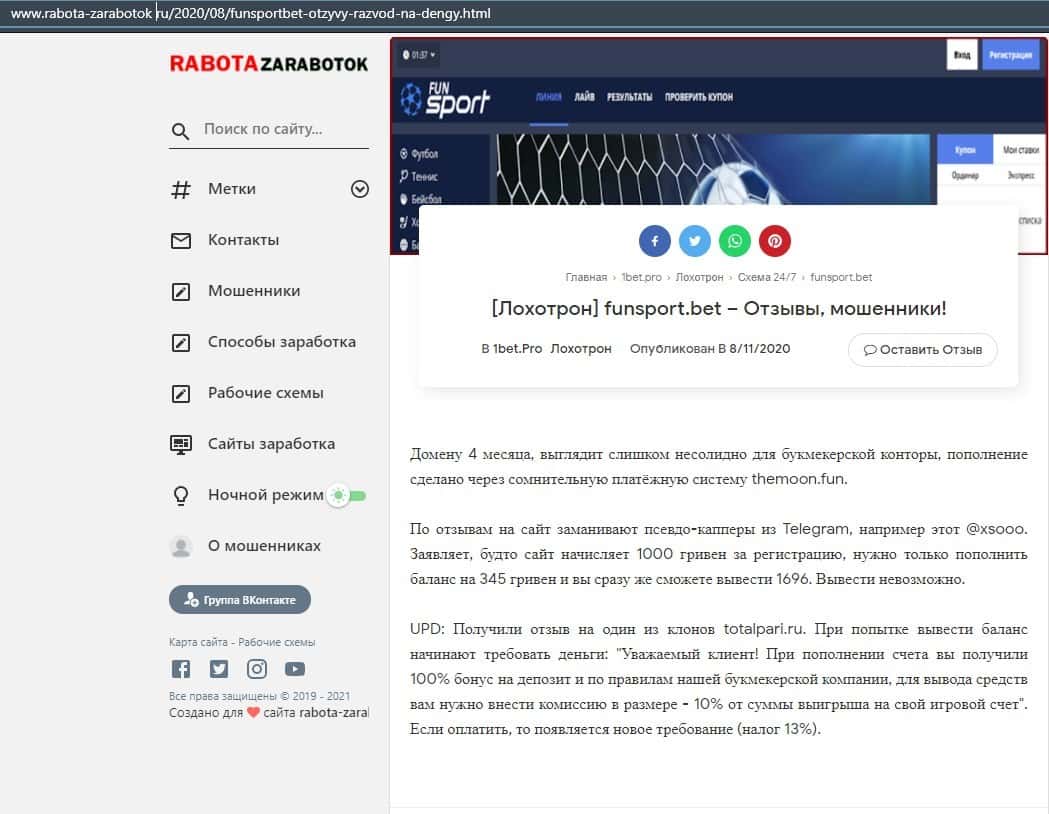Click the edit icon beside Способы заработка
1049x814 pixels.
[x=181, y=342]
